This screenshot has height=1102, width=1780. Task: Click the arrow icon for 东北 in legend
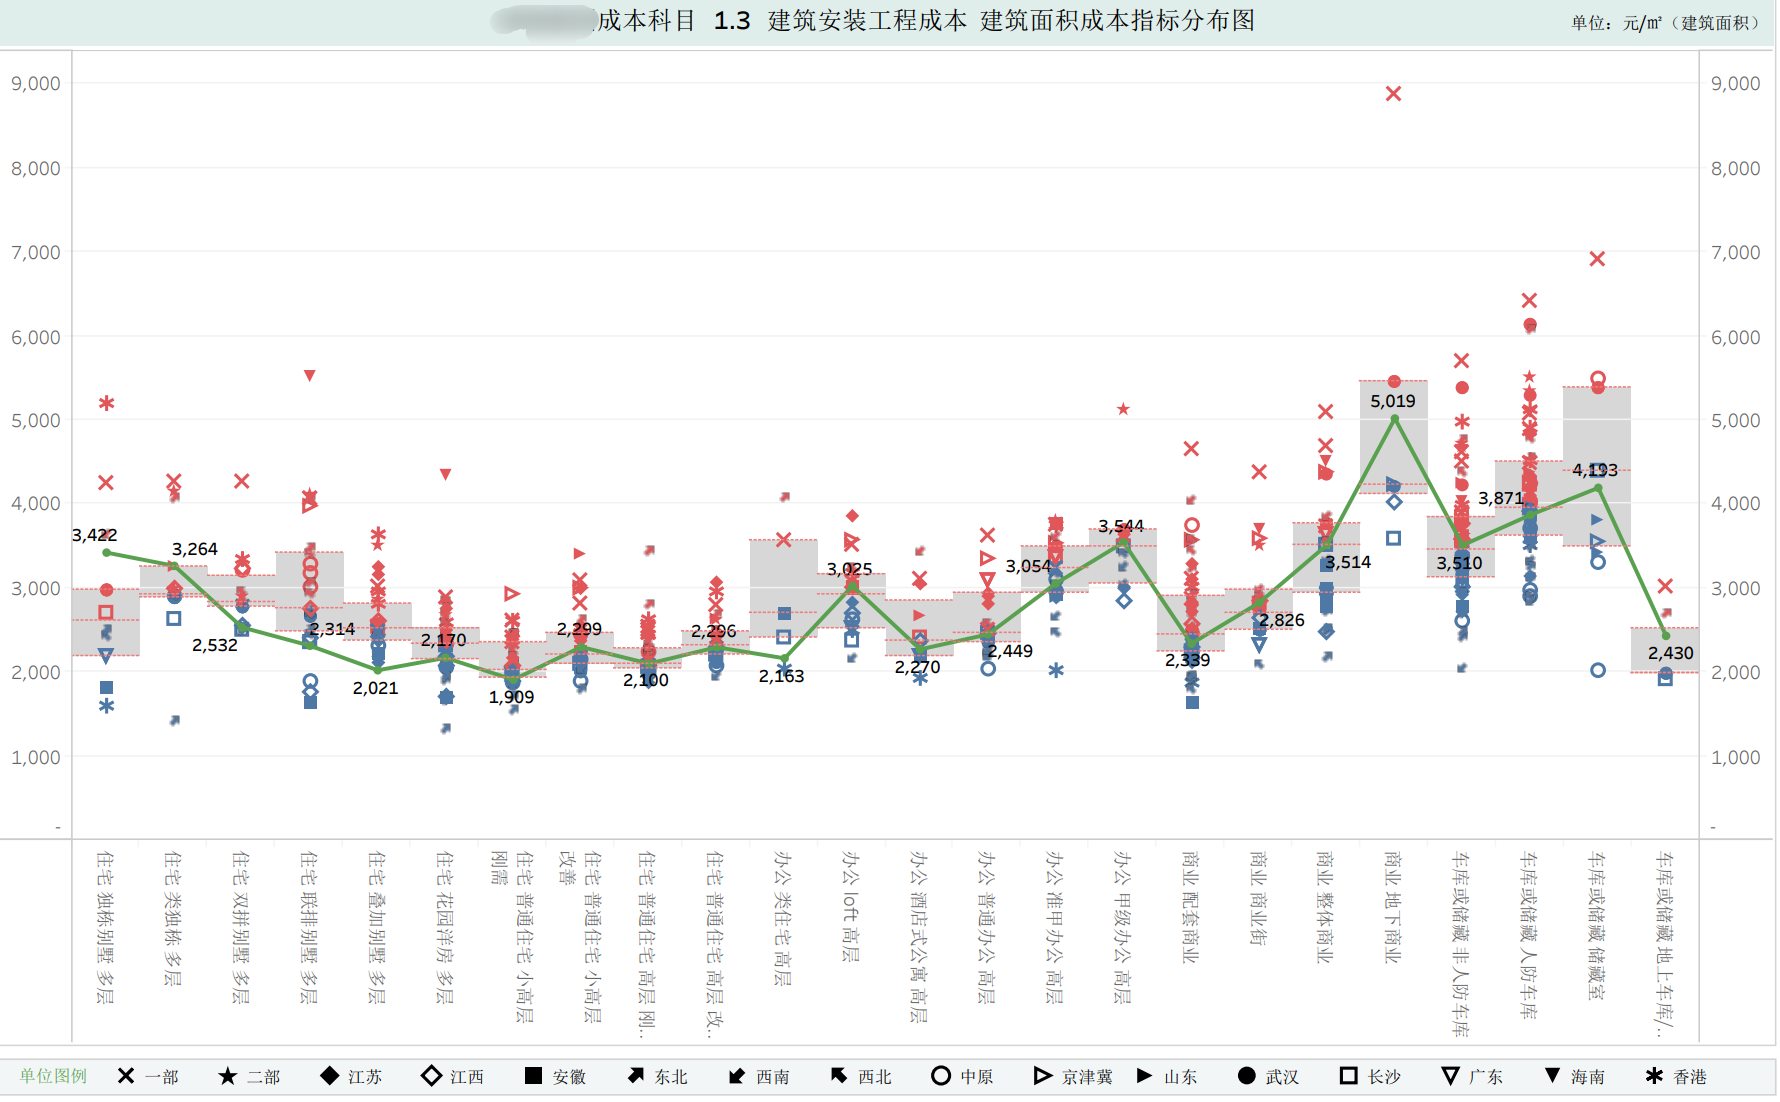[635, 1076]
